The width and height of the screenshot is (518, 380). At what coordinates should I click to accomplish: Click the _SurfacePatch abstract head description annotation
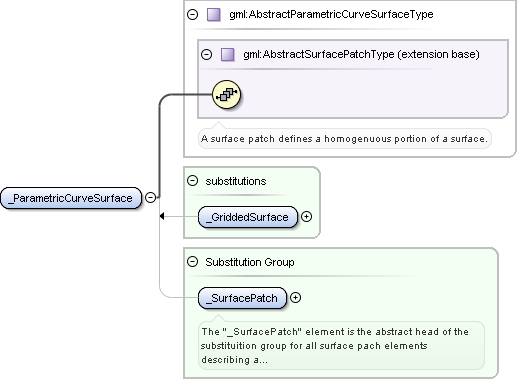point(341,346)
